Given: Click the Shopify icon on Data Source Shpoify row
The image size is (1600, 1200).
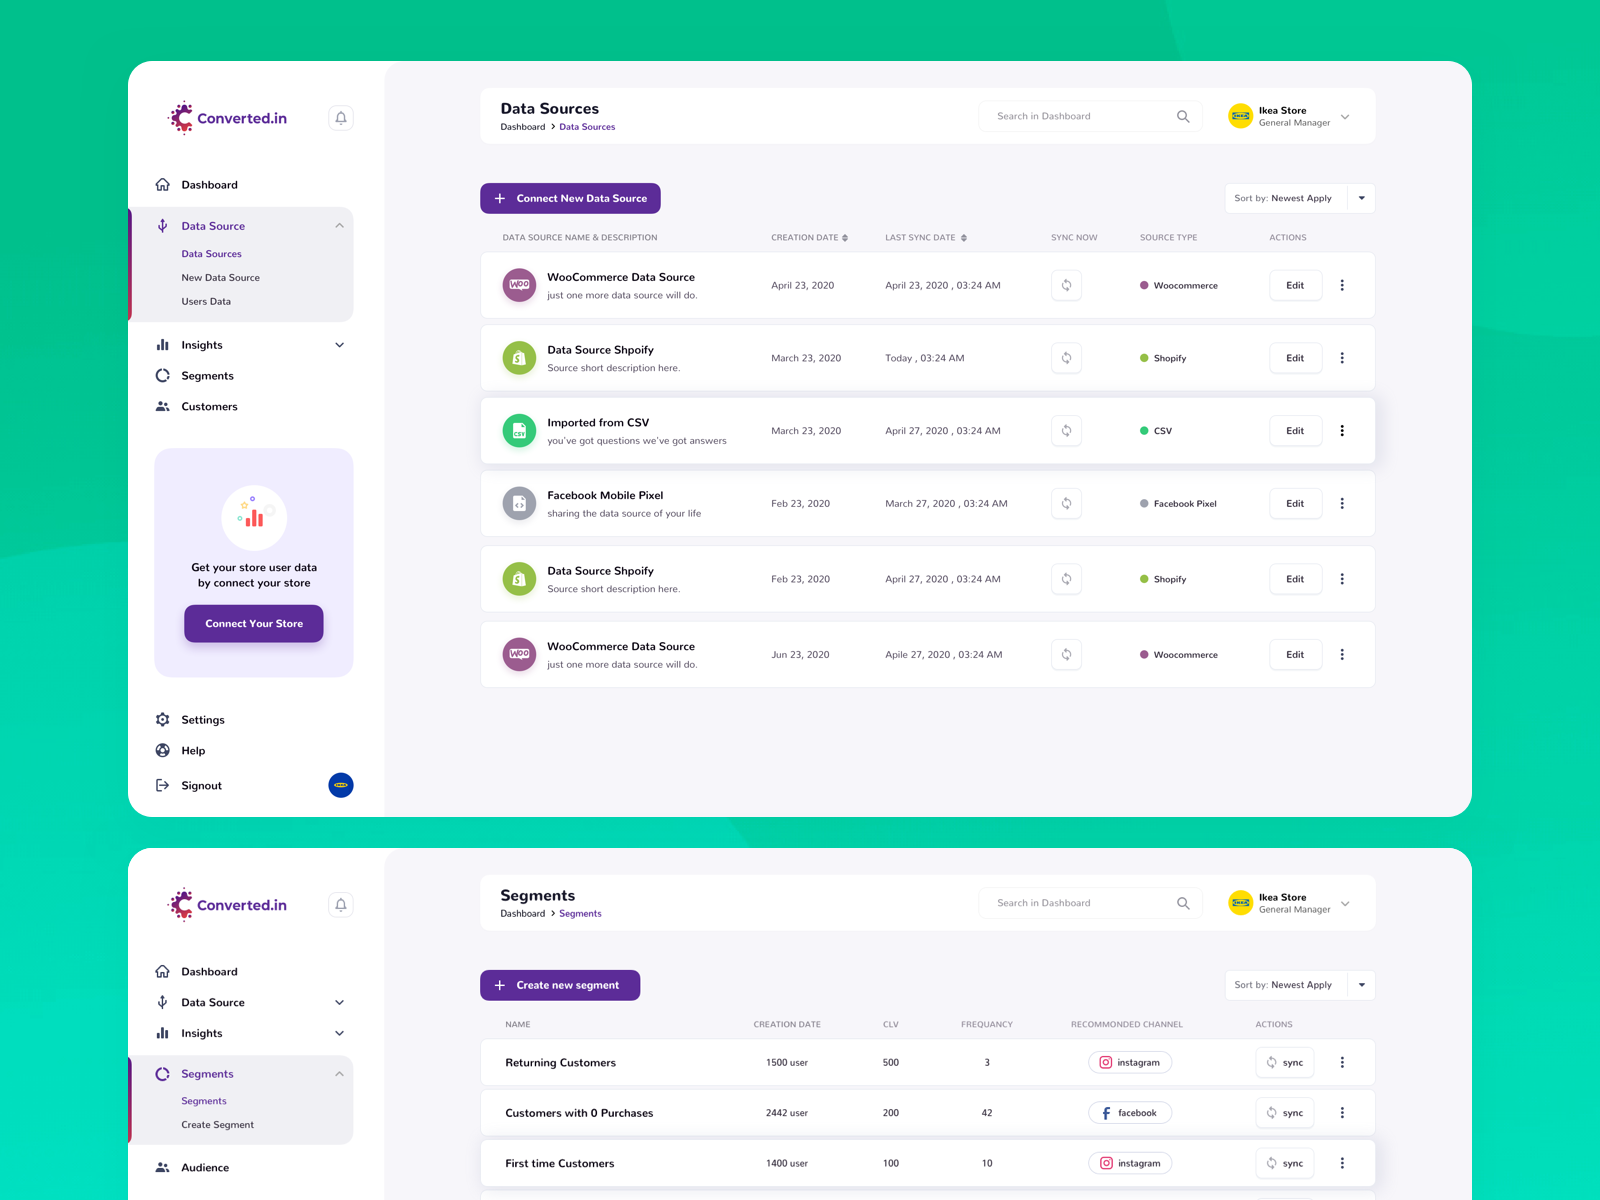Looking at the screenshot, I should (519, 357).
